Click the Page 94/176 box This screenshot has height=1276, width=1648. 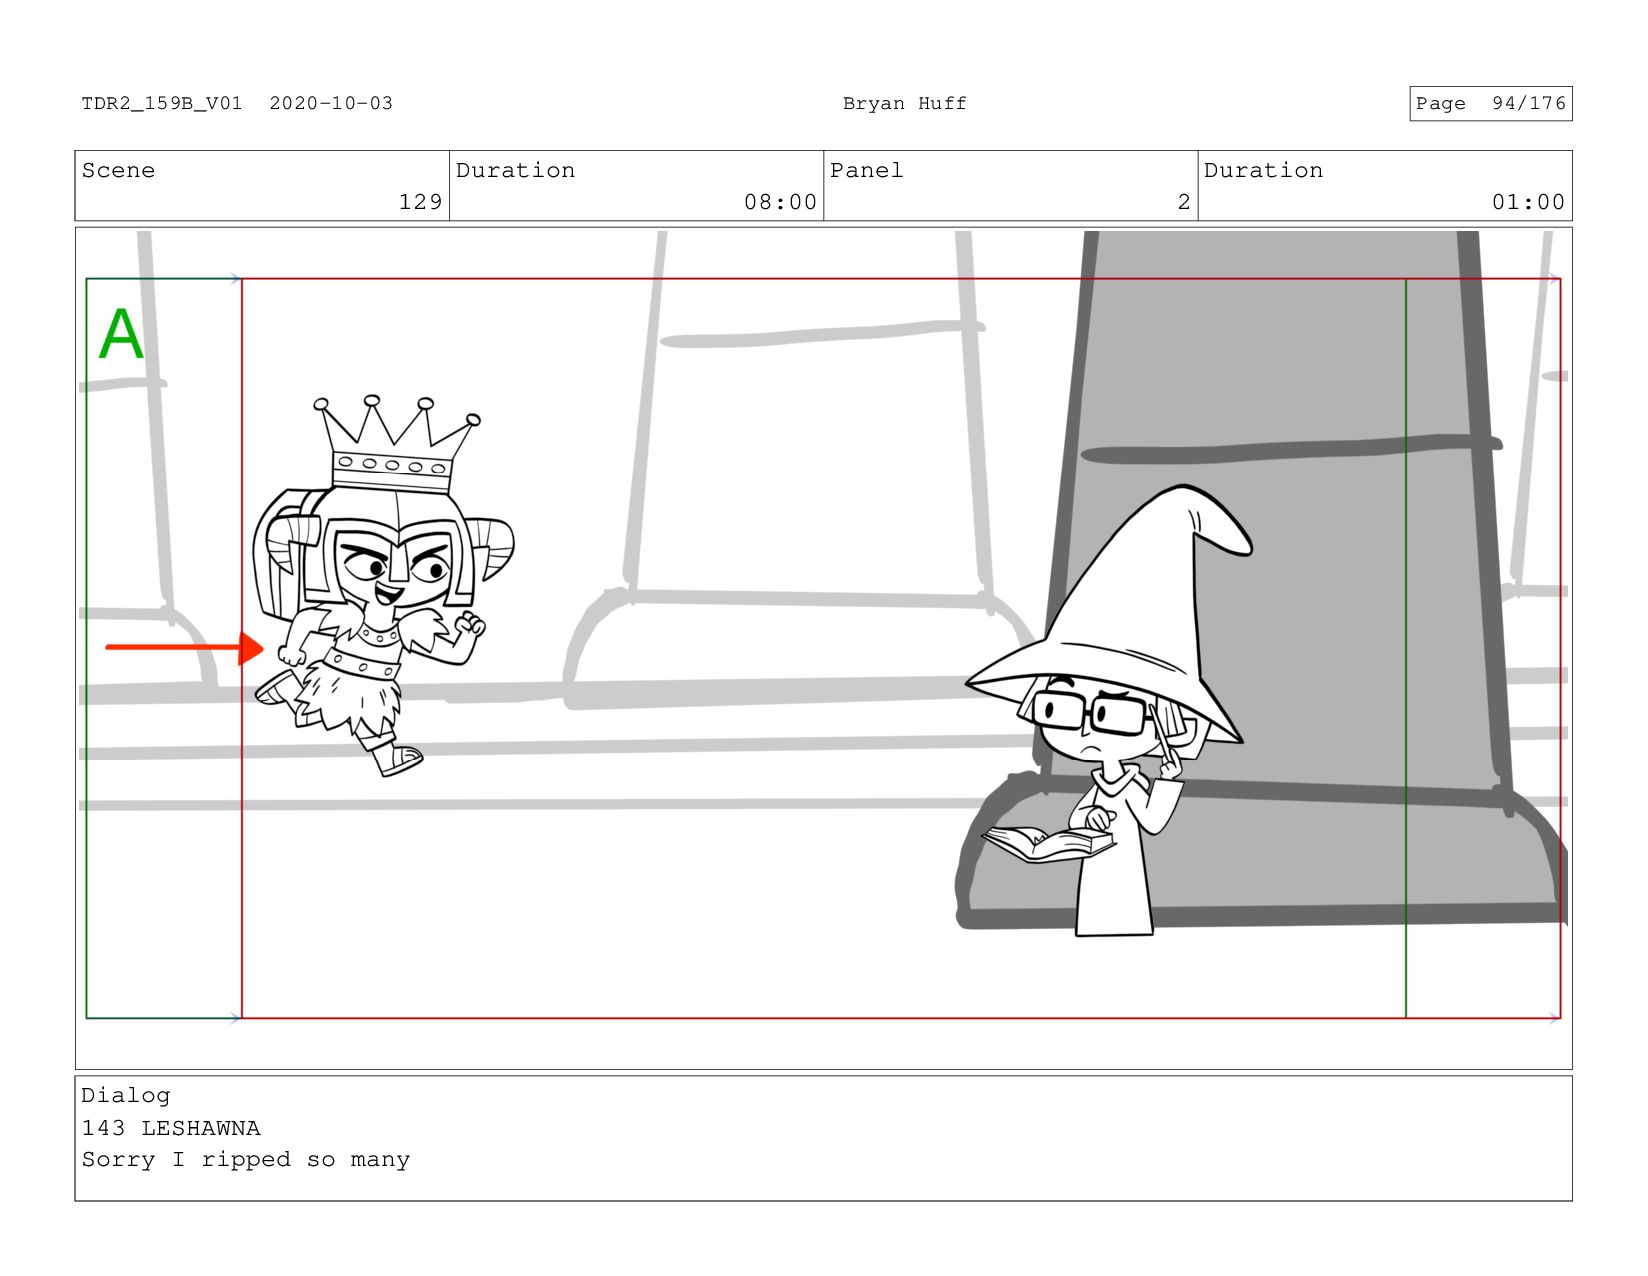tap(1490, 103)
